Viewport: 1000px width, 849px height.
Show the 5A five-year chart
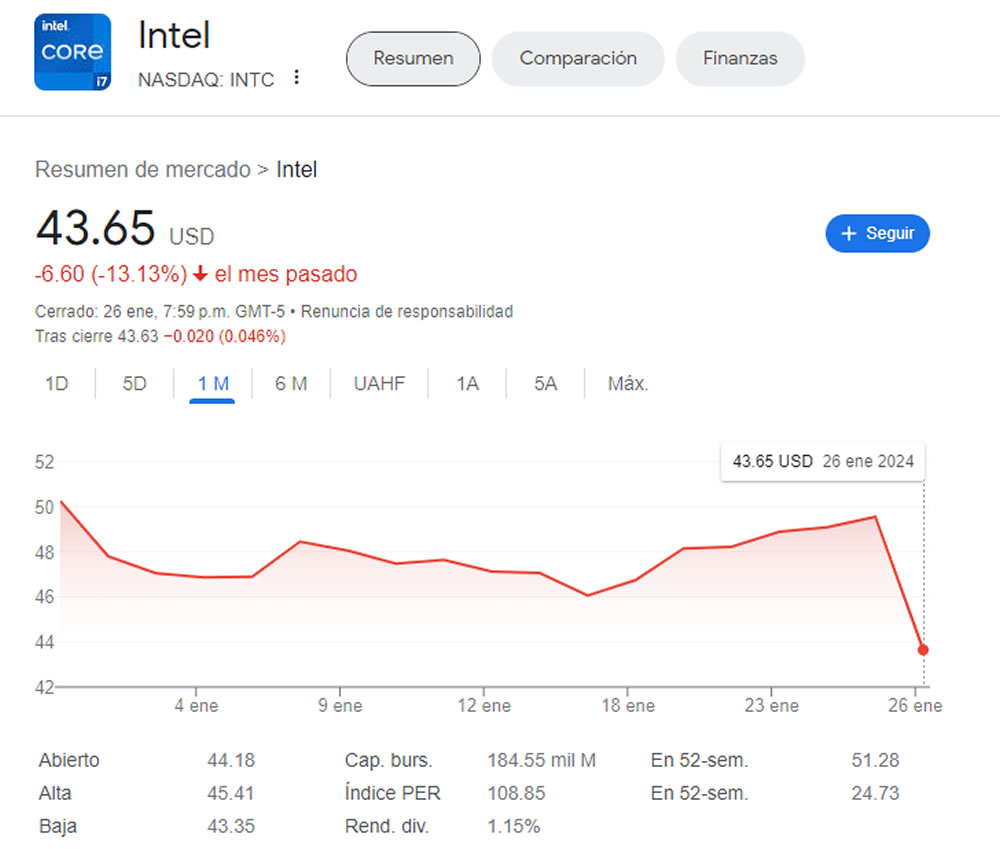(x=545, y=384)
